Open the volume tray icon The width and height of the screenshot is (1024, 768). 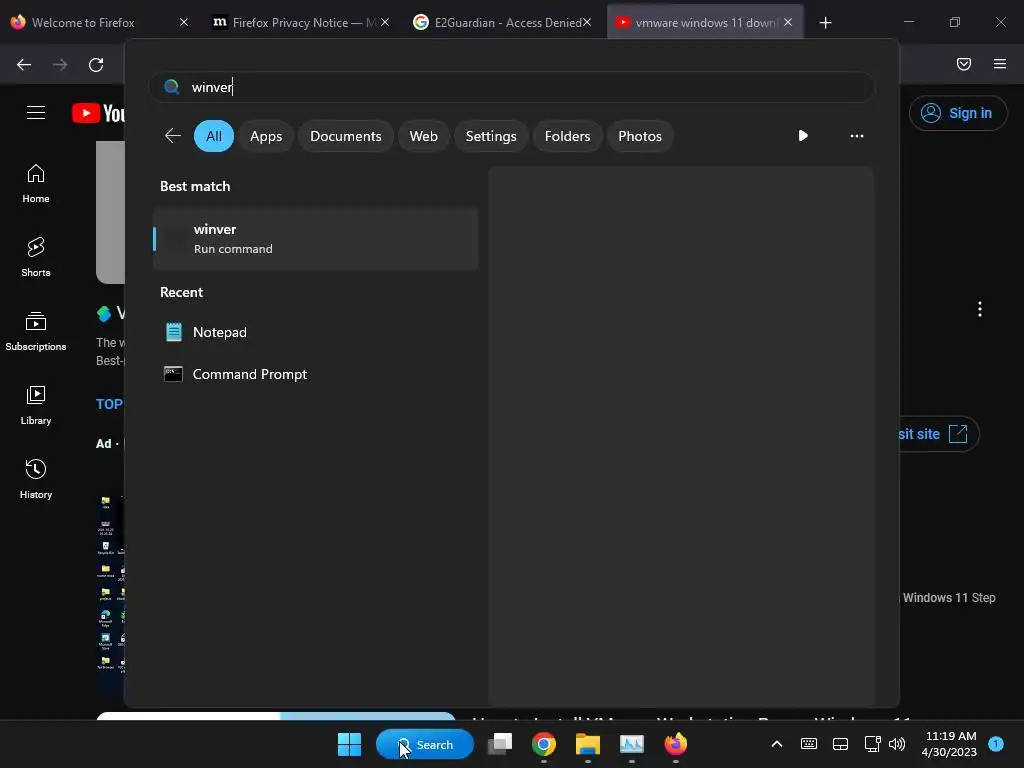(897, 744)
